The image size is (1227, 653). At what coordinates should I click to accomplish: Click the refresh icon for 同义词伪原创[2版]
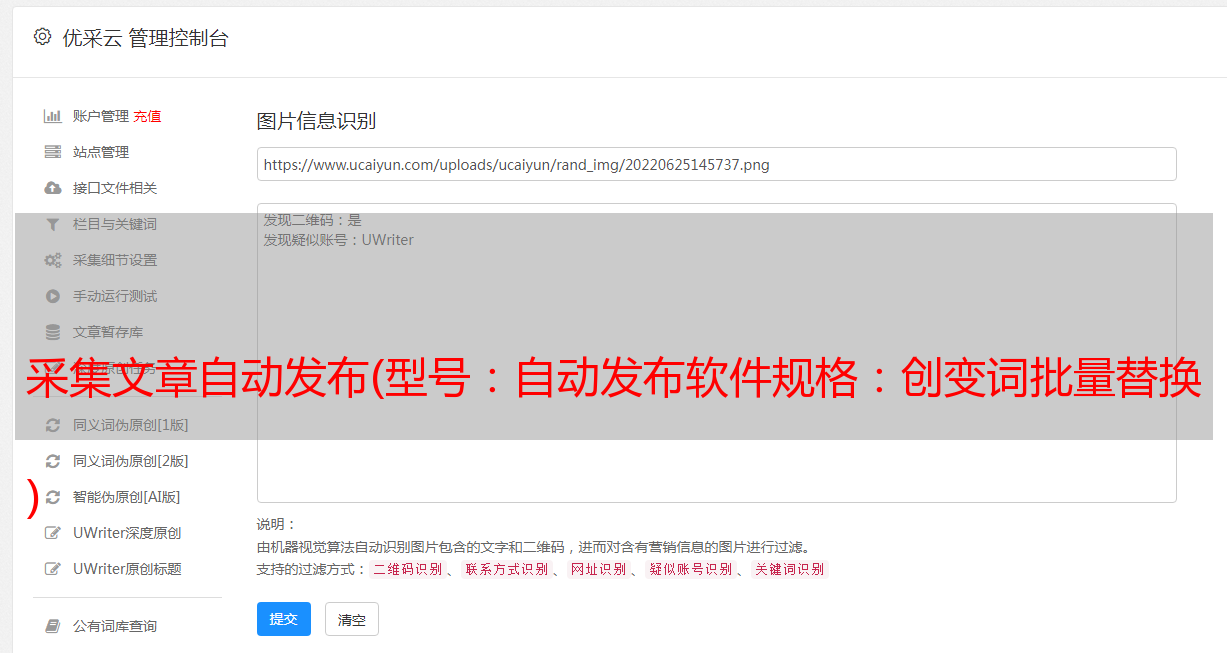[x=53, y=461]
